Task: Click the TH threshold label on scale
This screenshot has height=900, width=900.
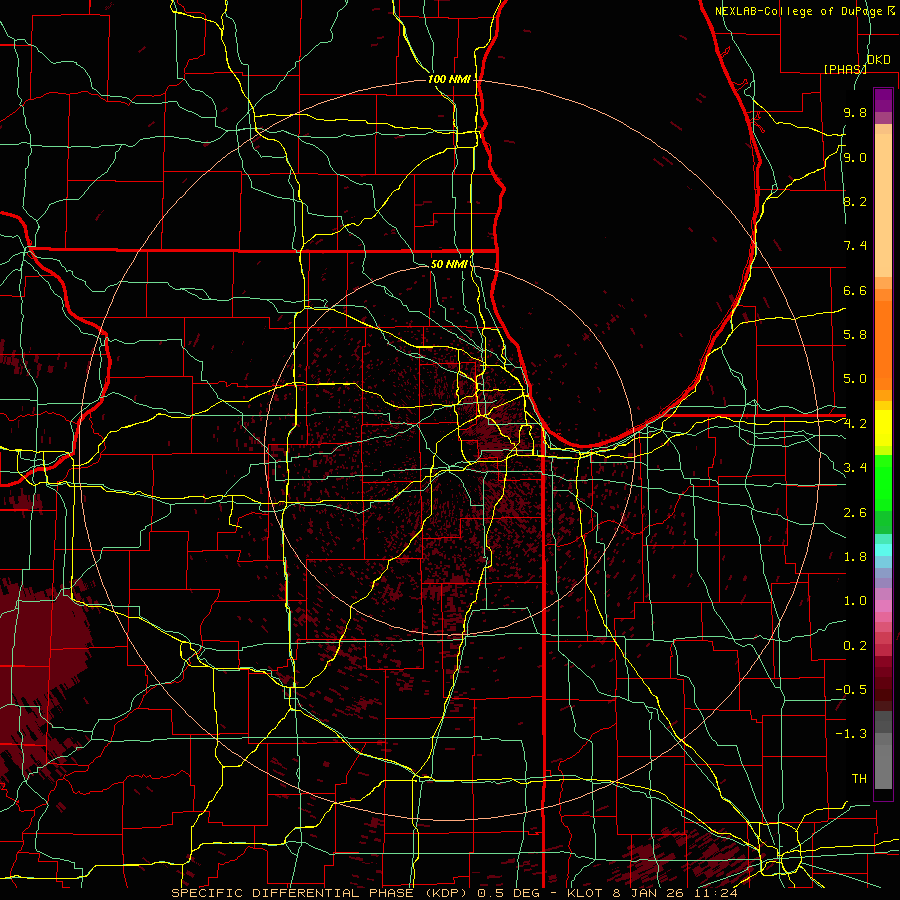Action: point(859,779)
